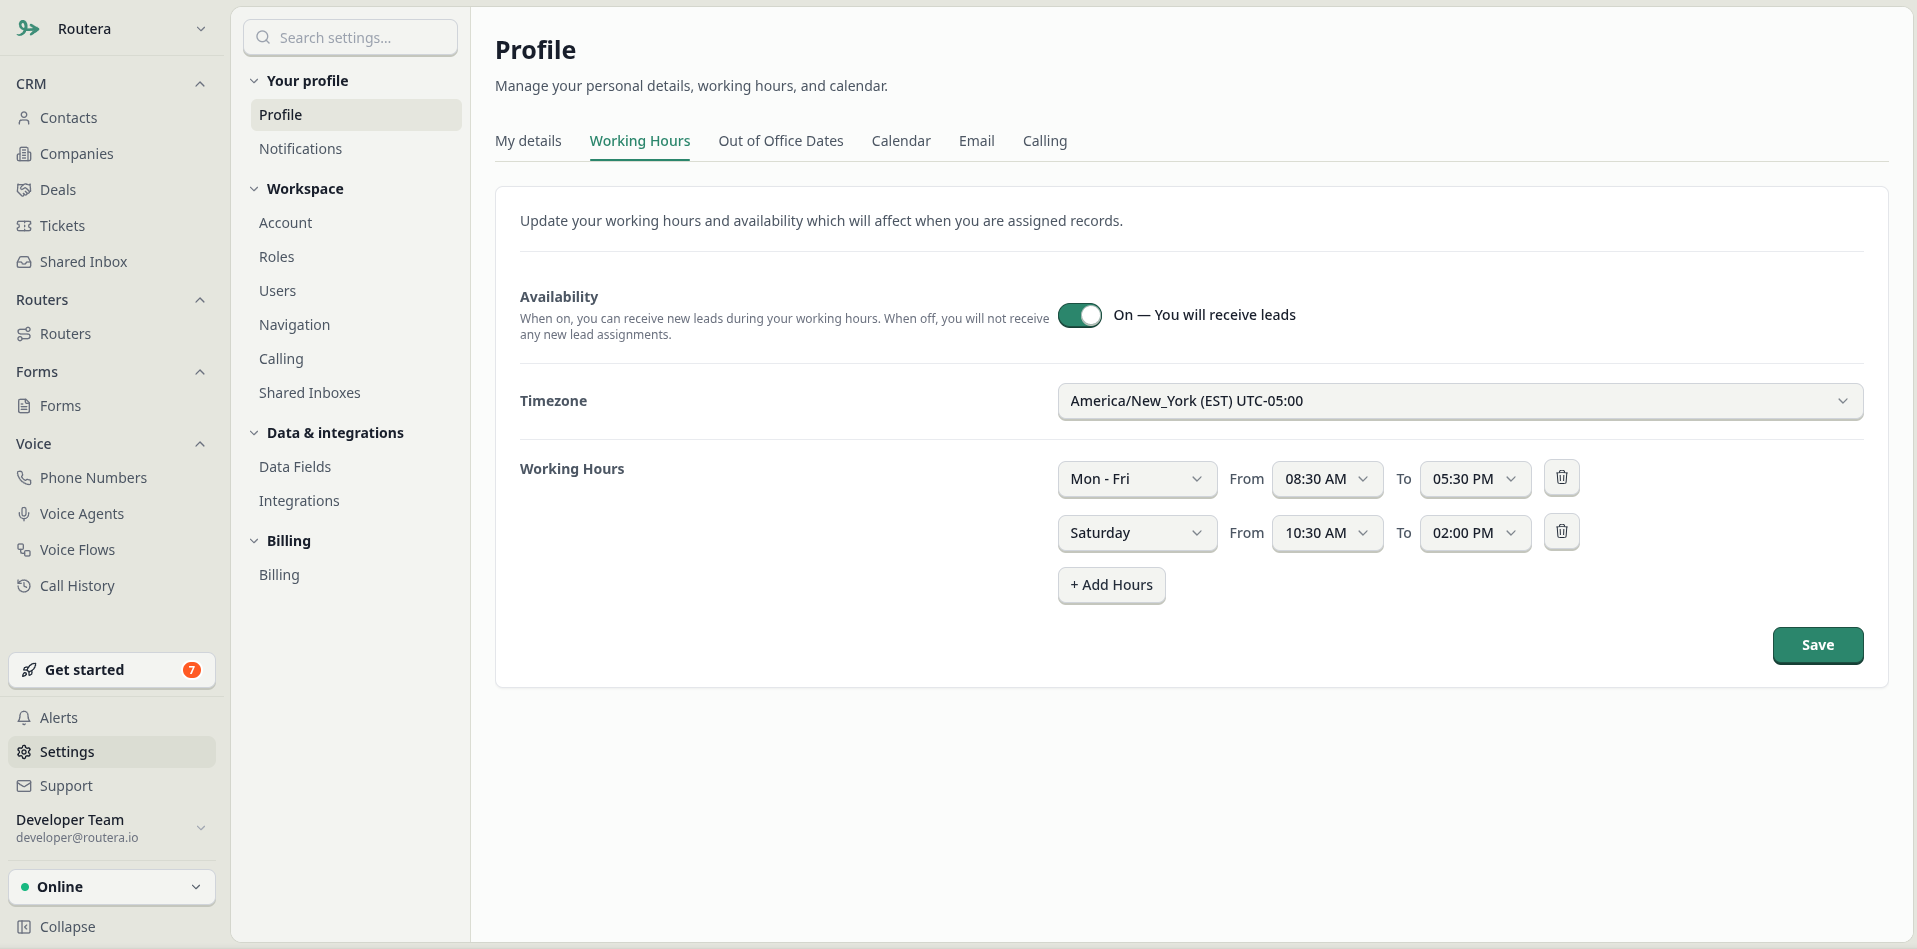Image resolution: width=1917 pixels, height=949 pixels.
Task: Change the 10:30 AM start time
Action: pos(1327,533)
